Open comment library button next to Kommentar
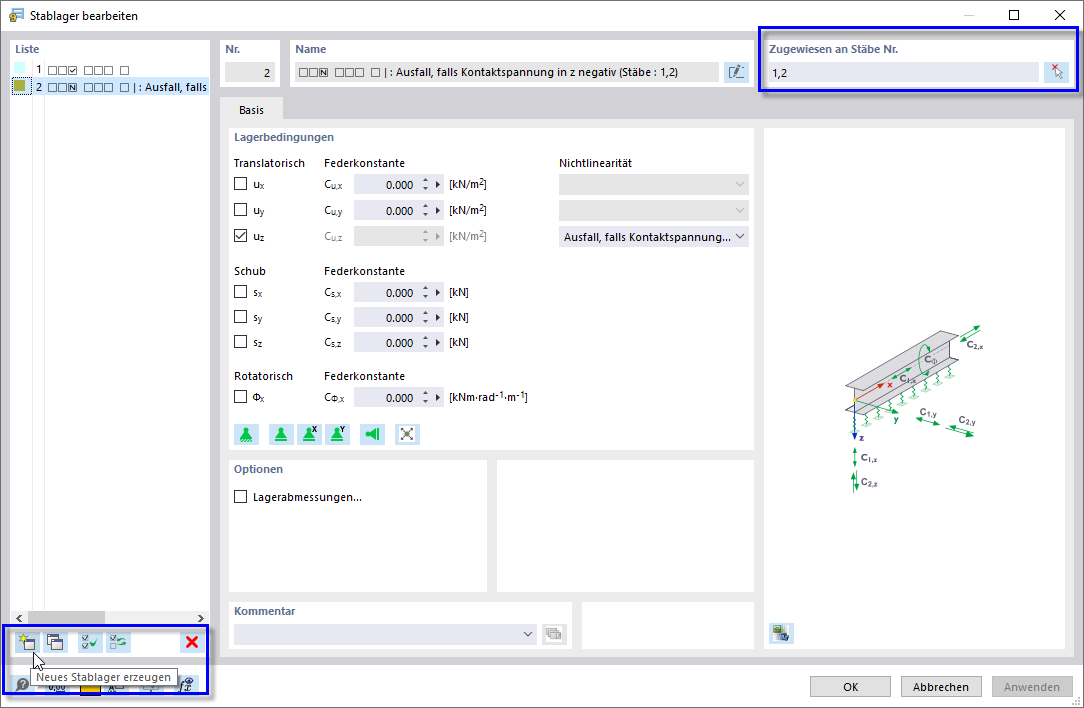The width and height of the screenshot is (1084, 708). click(554, 634)
